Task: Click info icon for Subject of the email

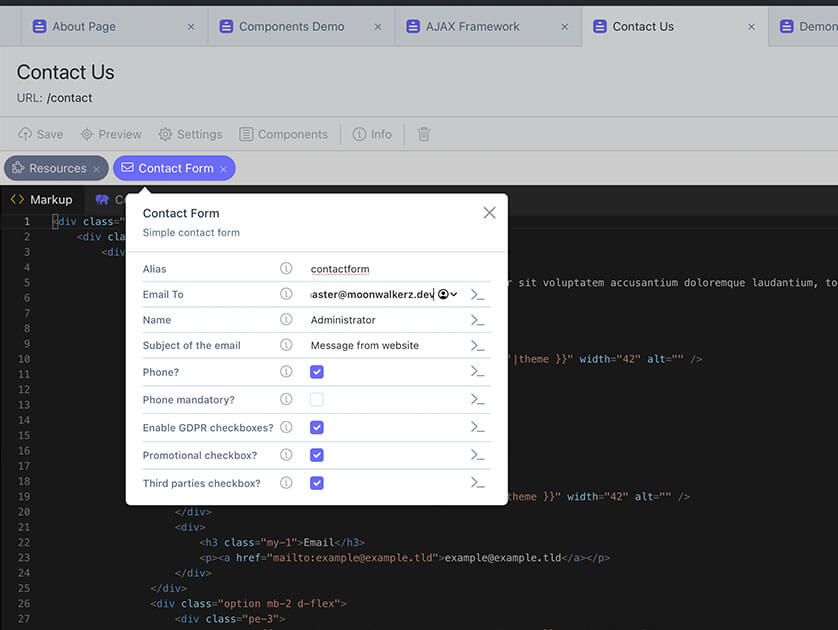Action: tap(286, 345)
